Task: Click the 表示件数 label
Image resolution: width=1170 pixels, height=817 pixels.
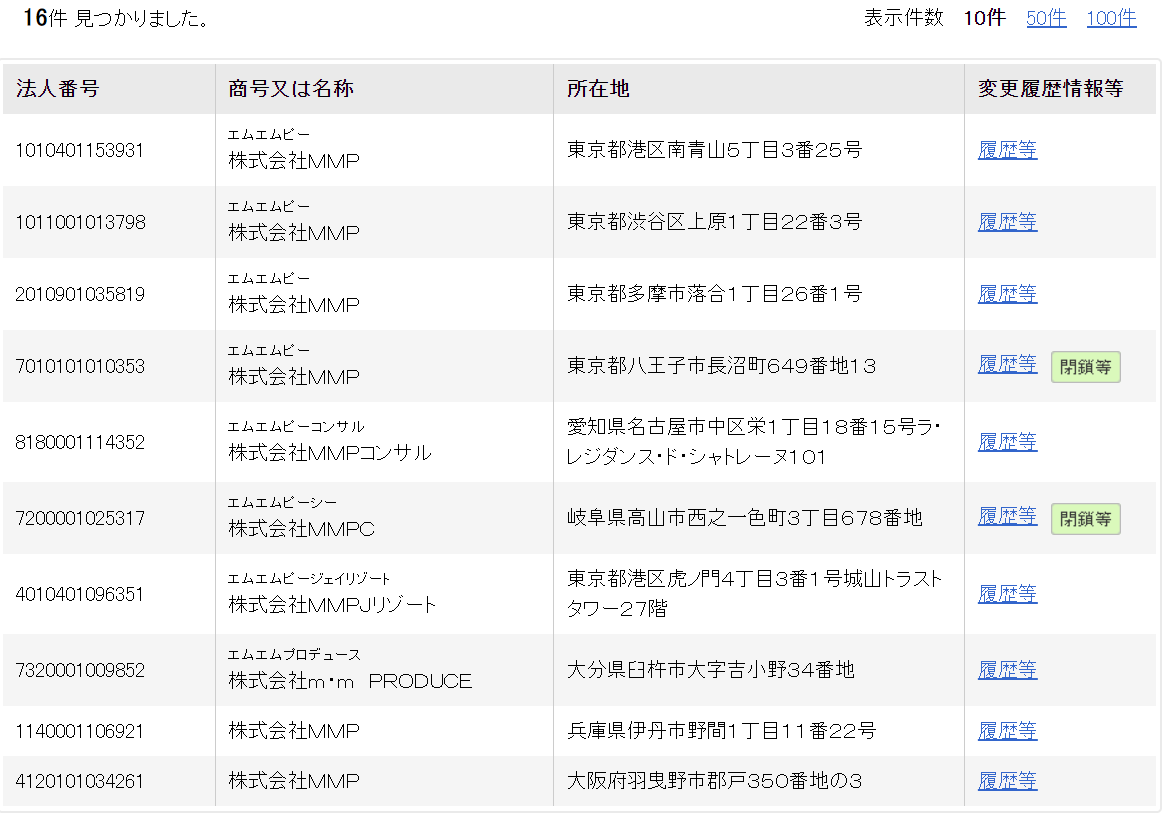Action: [x=904, y=18]
